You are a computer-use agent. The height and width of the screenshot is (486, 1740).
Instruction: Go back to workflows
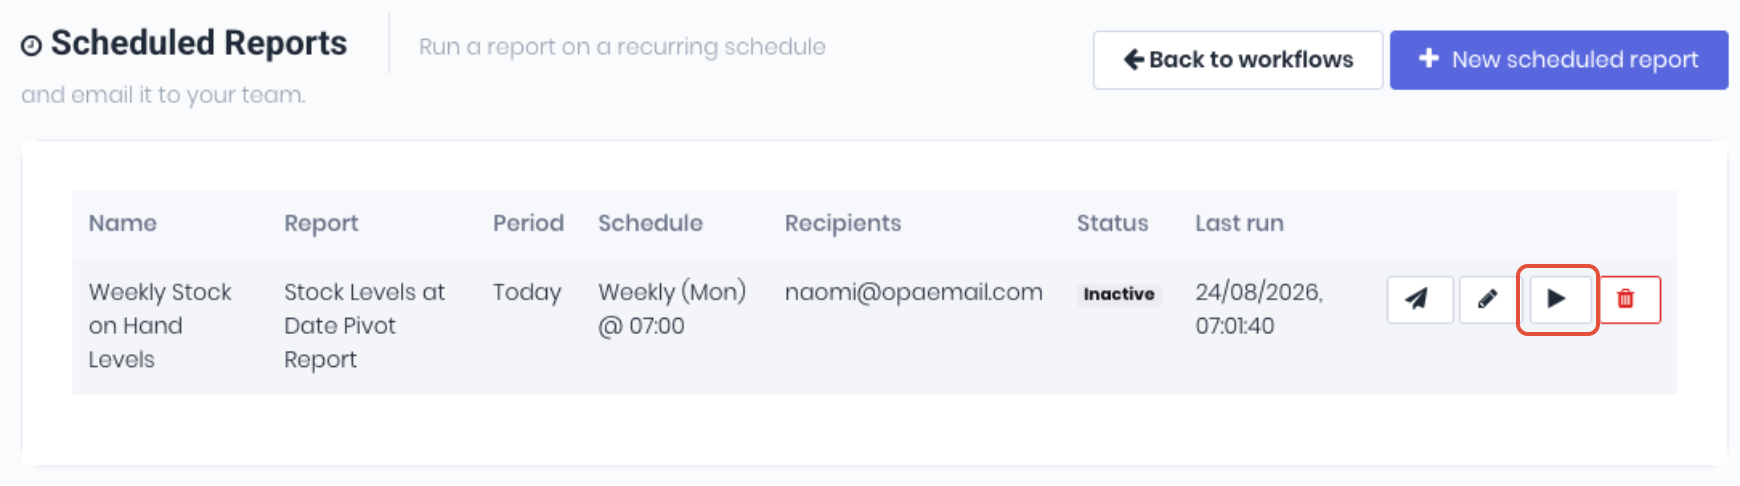[1237, 60]
